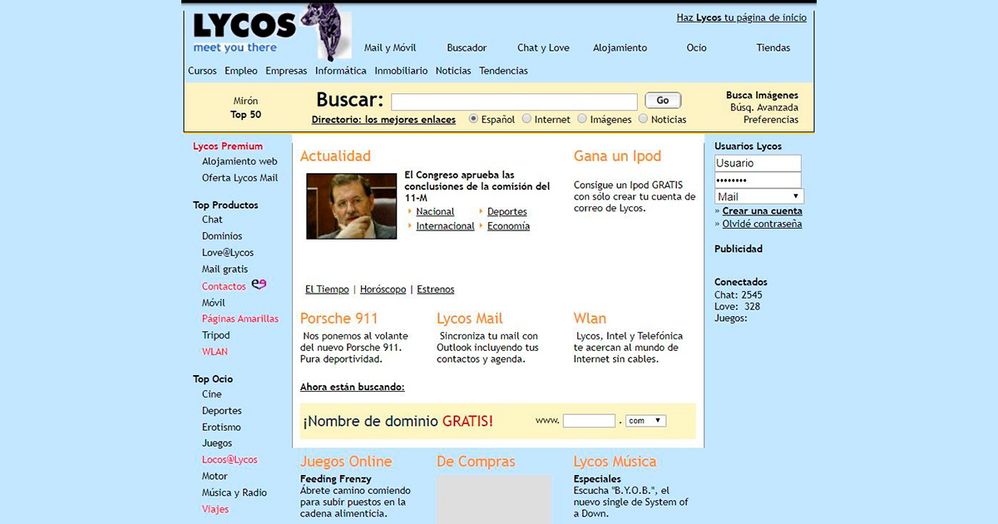Open the Mail service dropdown
This screenshot has width=998, height=524.
pos(759,196)
